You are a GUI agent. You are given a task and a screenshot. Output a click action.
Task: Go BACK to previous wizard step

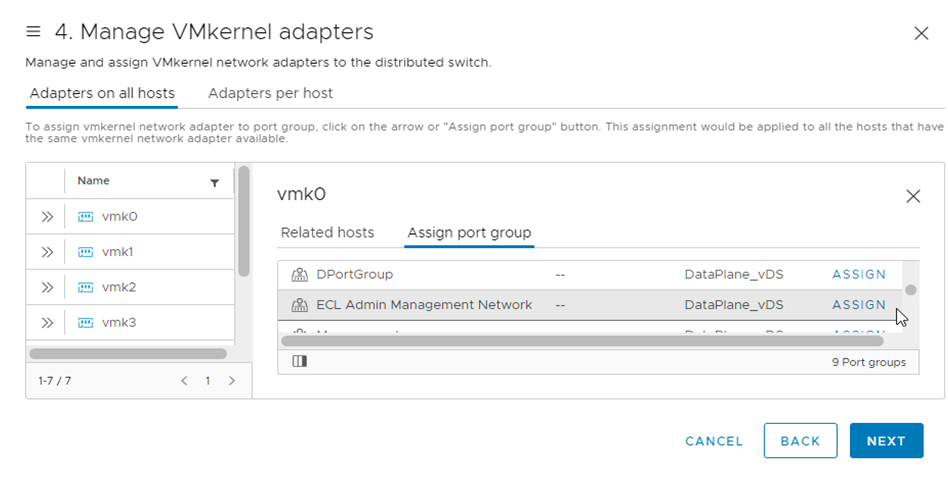800,441
